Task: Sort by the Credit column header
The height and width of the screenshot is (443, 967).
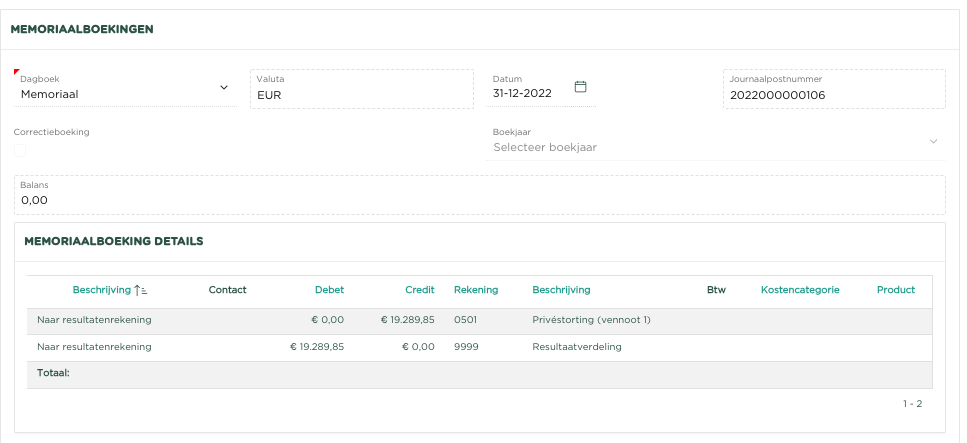Action: pyautogui.click(x=419, y=290)
